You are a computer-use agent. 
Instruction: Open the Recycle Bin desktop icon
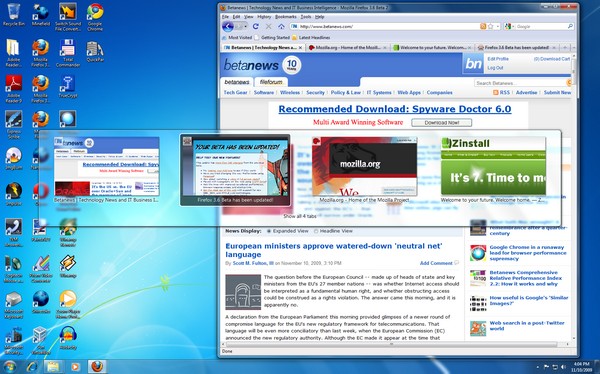tap(14, 15)
